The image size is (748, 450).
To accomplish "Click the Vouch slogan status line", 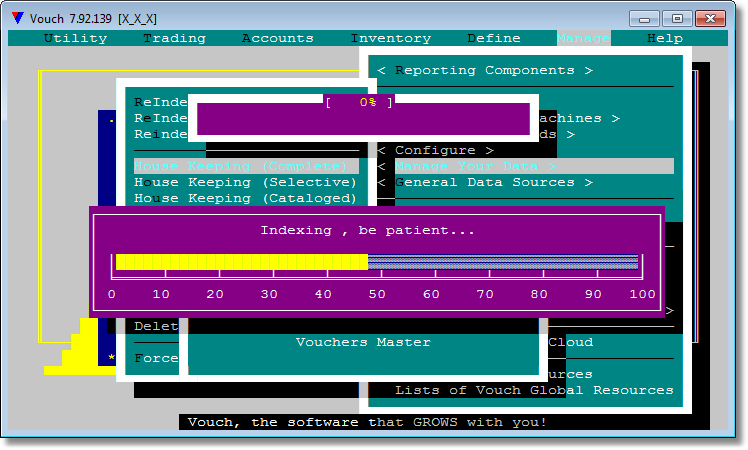I will (367, 422).
